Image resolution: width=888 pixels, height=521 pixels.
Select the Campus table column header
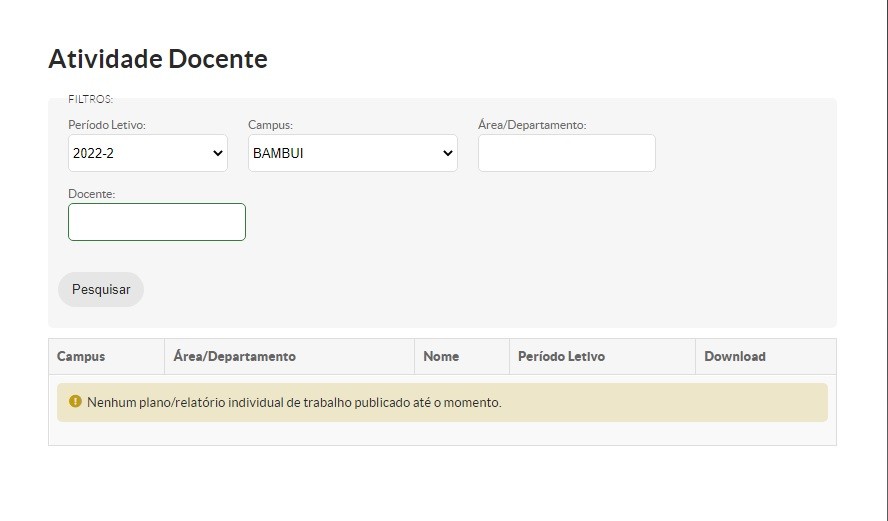tap(81, 356)
